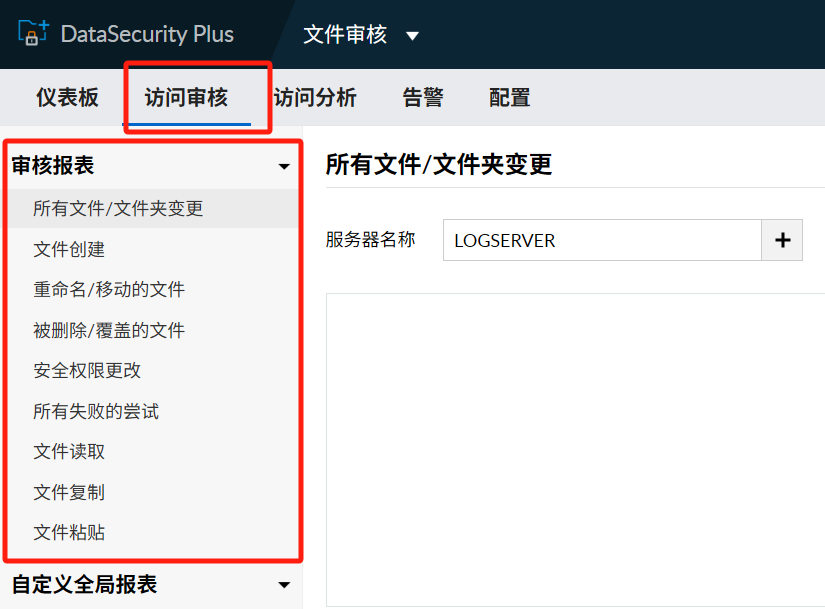Viewport: 825px width, 609px height.
Task: Click the DataSecurity Plus logo icon
Action: click(x=33, y=33)
